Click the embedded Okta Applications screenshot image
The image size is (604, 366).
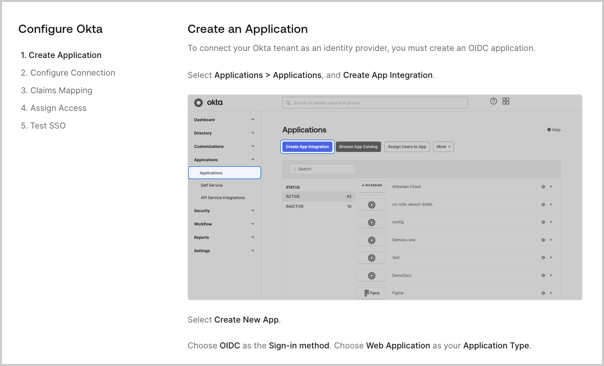point(385,197)
